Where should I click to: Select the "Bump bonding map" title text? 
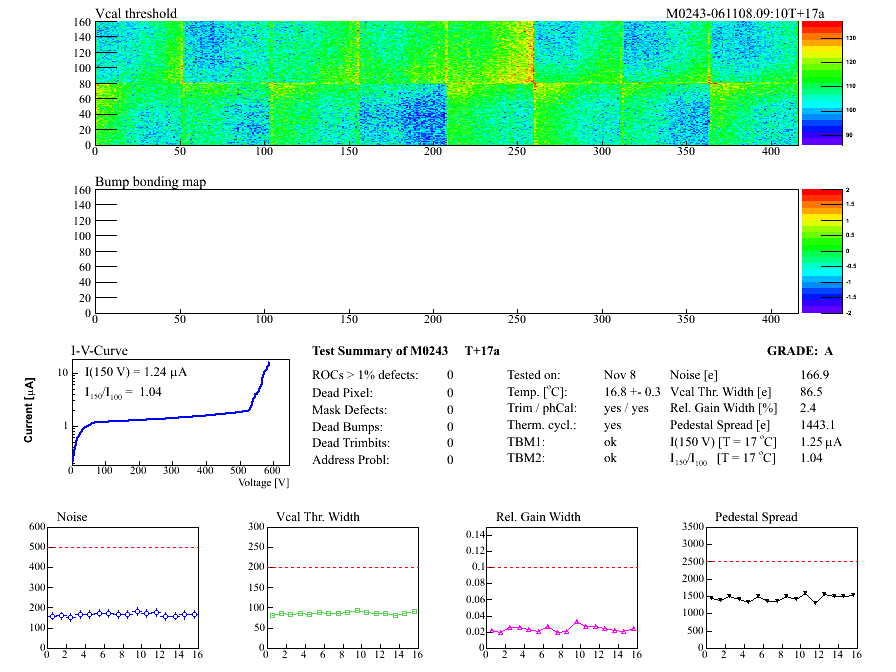[150, 183]
